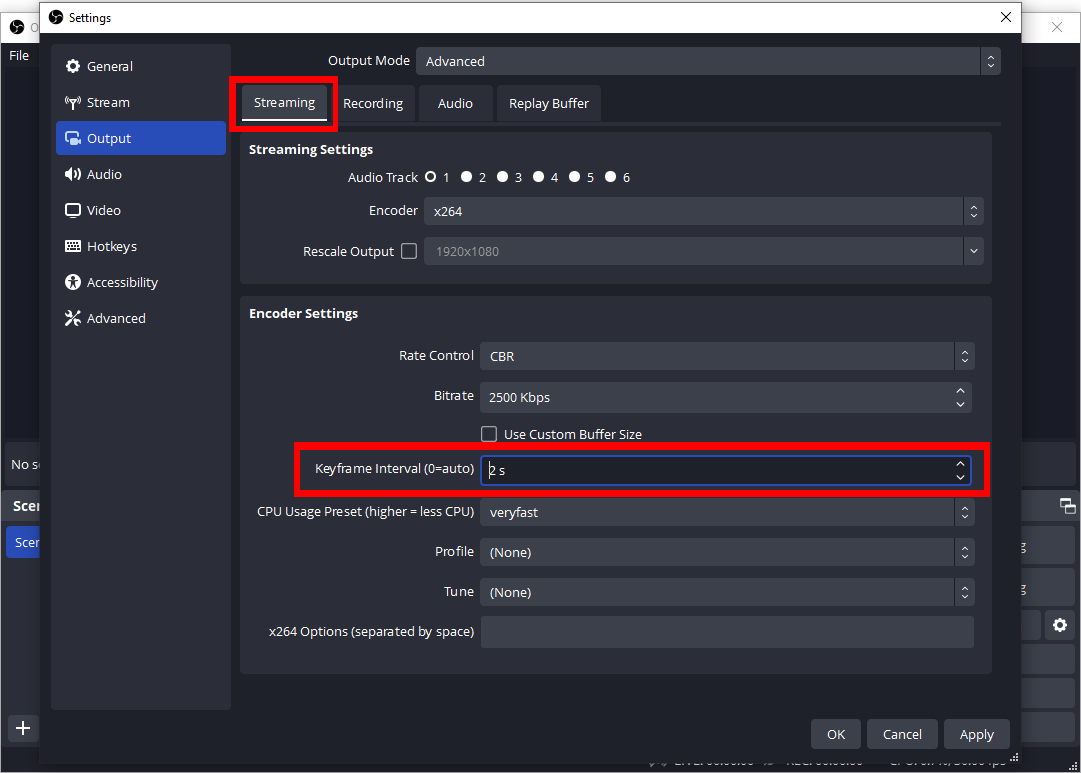Viewport: 1081px width, 773px height.
Task: Expand the Rate Control dropdown
Action: point(727,356)
